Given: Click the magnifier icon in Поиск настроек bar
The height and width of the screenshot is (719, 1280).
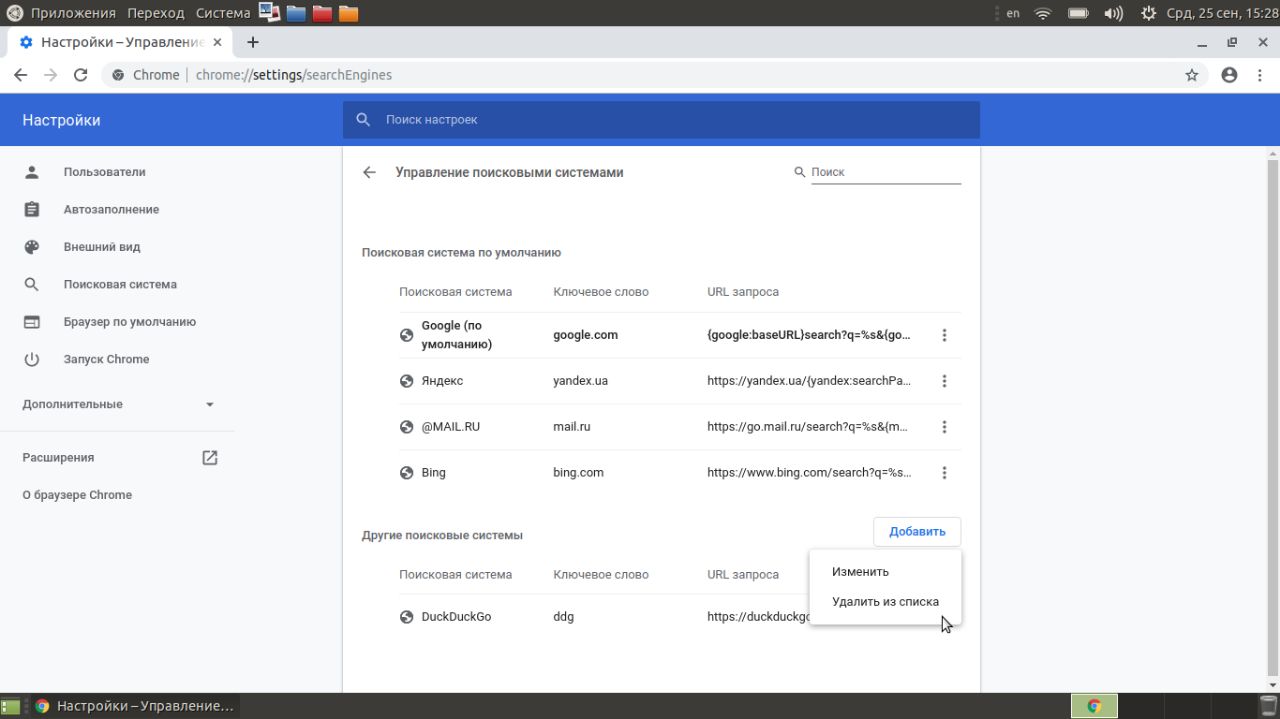Looking at the screenshot, I should click(363, 120).
